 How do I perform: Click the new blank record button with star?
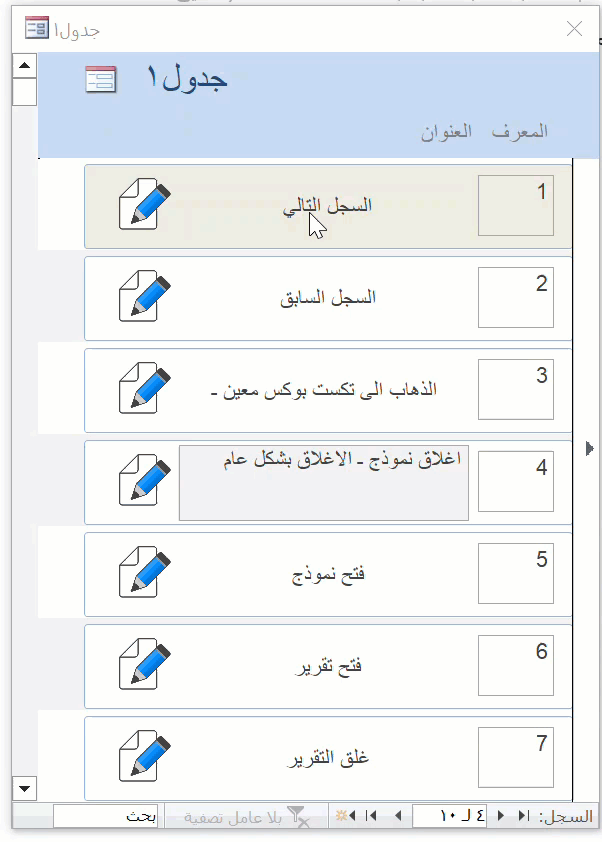click(x=346, y=816)
